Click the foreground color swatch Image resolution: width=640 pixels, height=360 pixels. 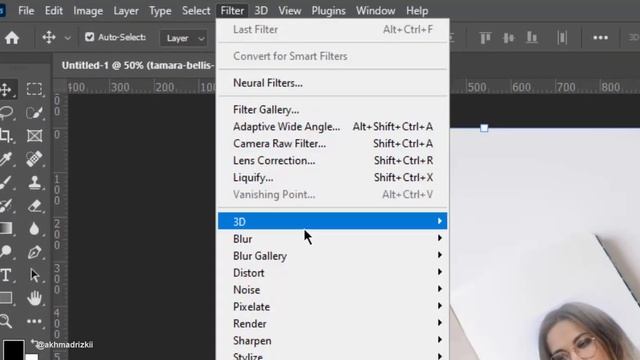[13, 350]
